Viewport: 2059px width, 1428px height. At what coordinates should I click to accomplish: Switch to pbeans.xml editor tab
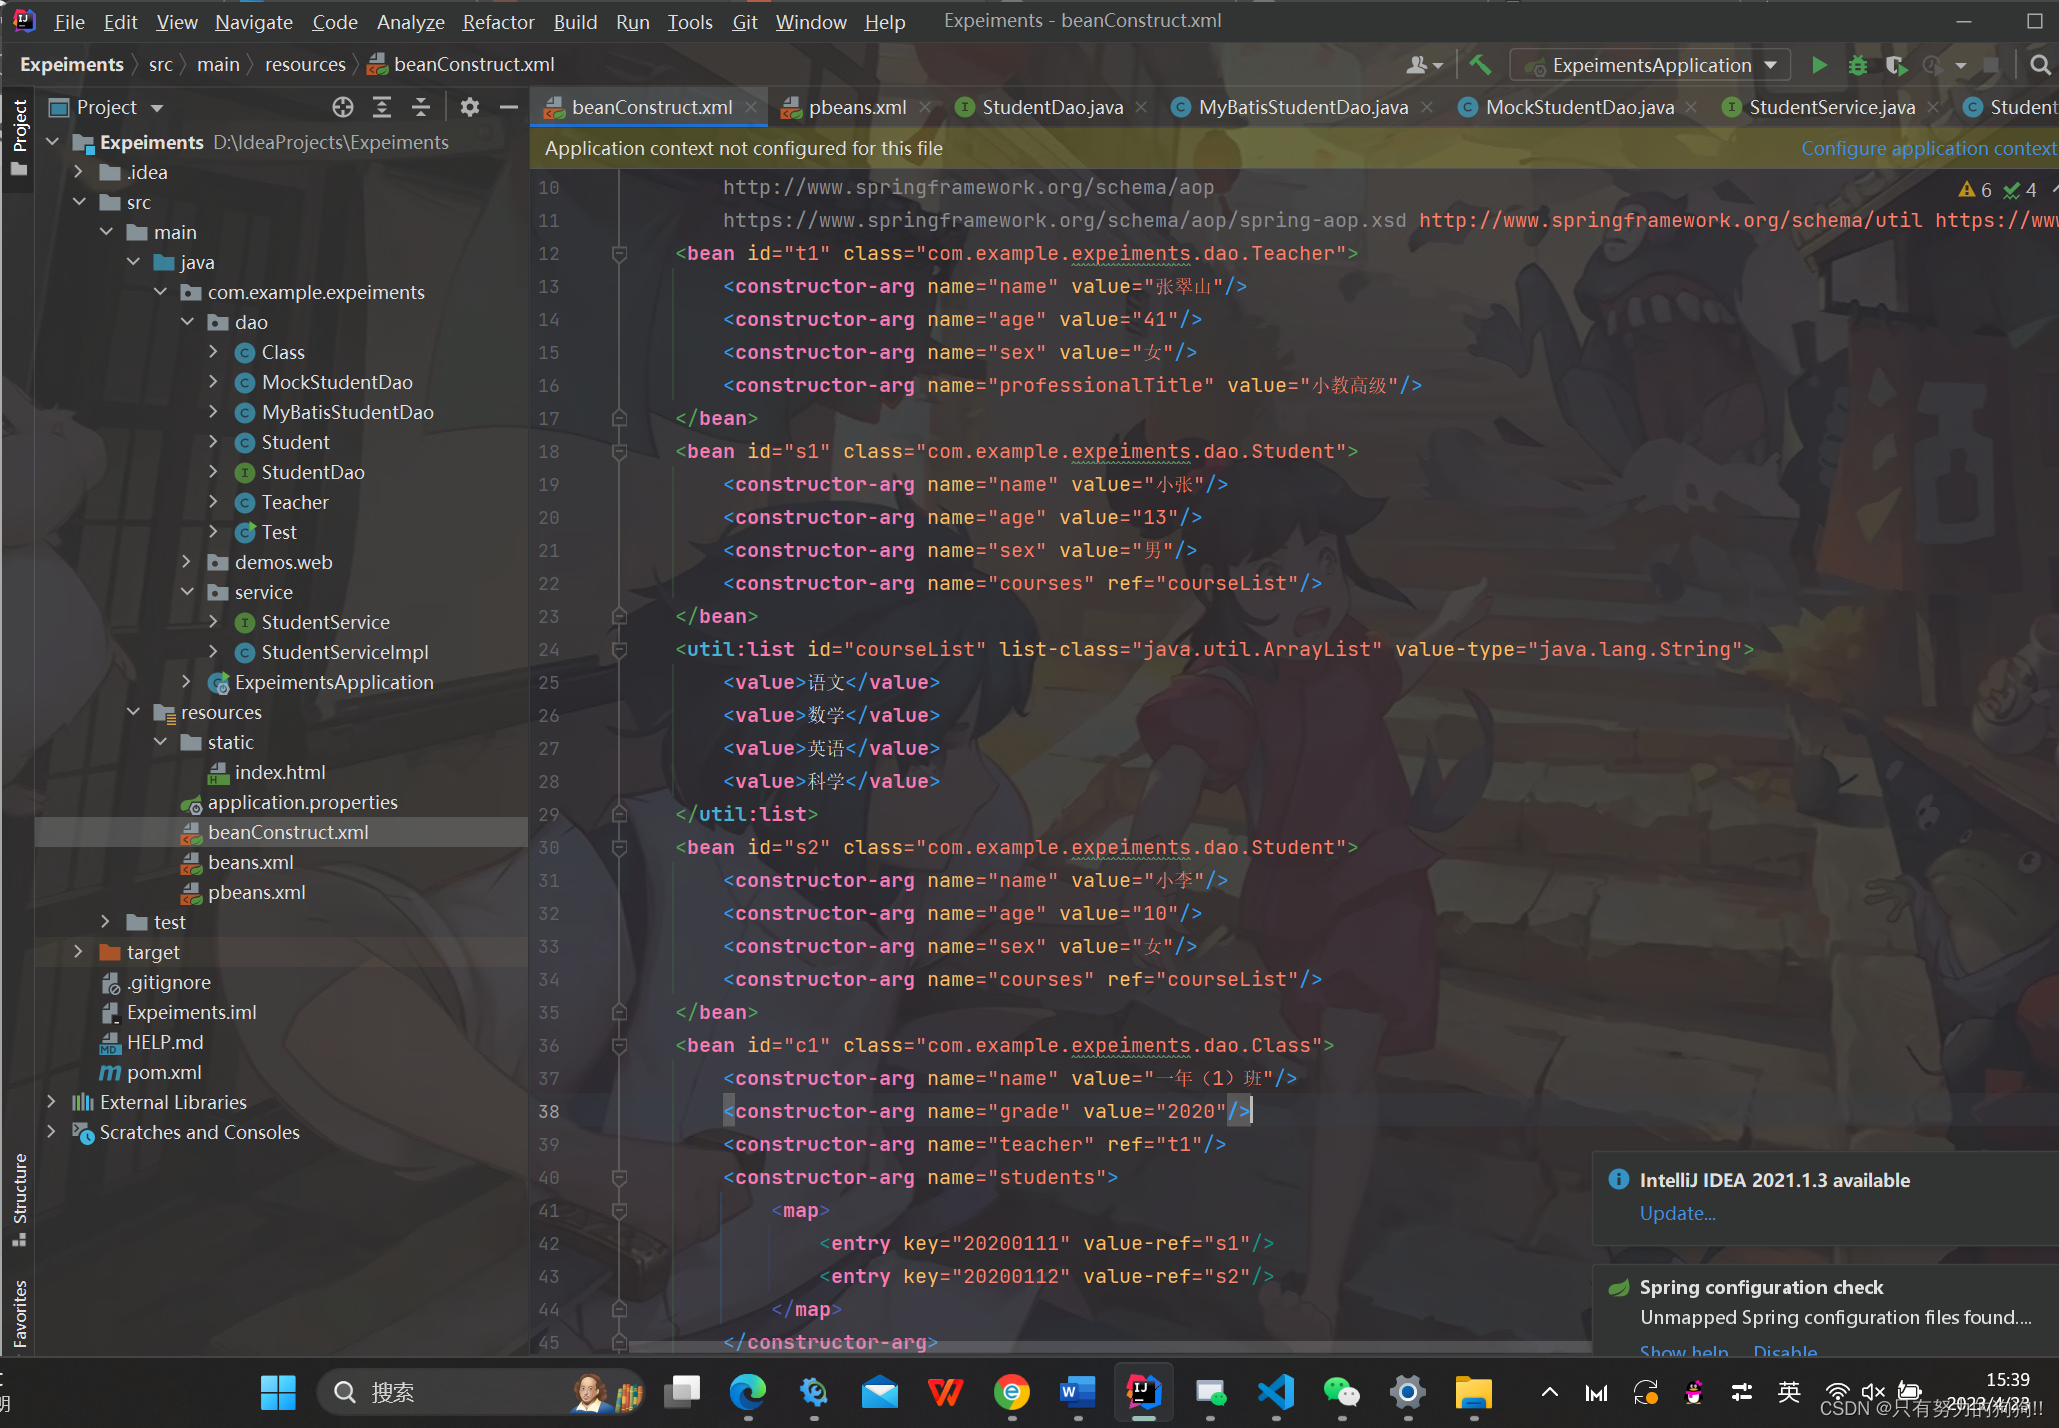coord(856,107)
